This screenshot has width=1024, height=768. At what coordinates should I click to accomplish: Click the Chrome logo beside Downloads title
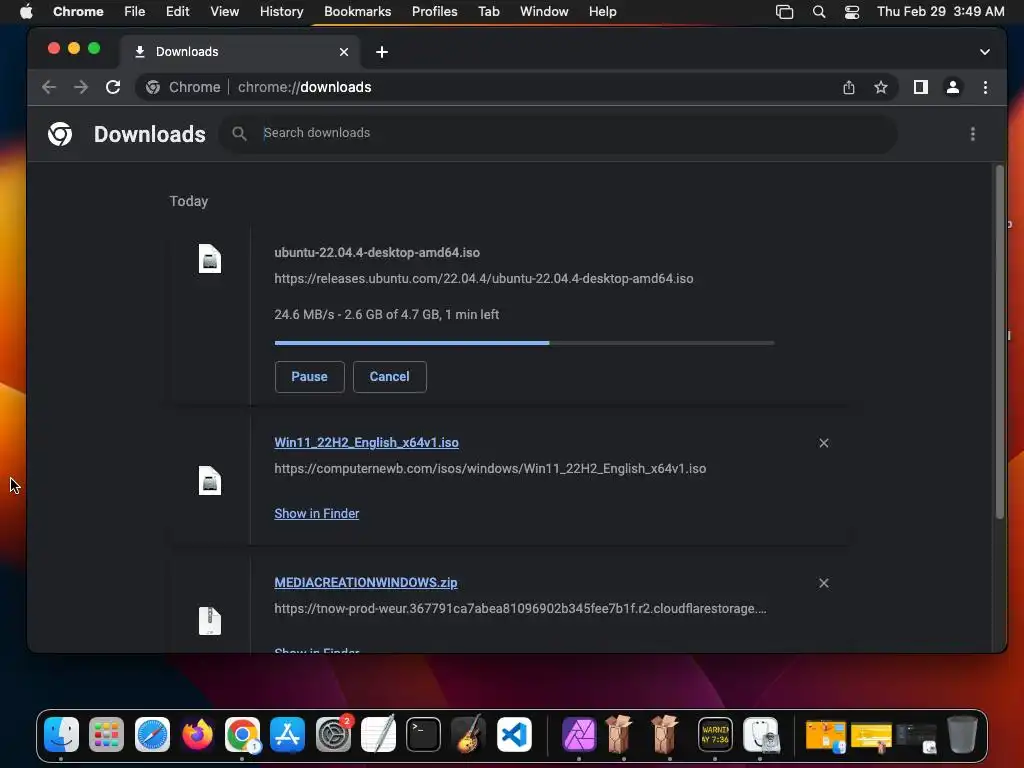point(60,134)
